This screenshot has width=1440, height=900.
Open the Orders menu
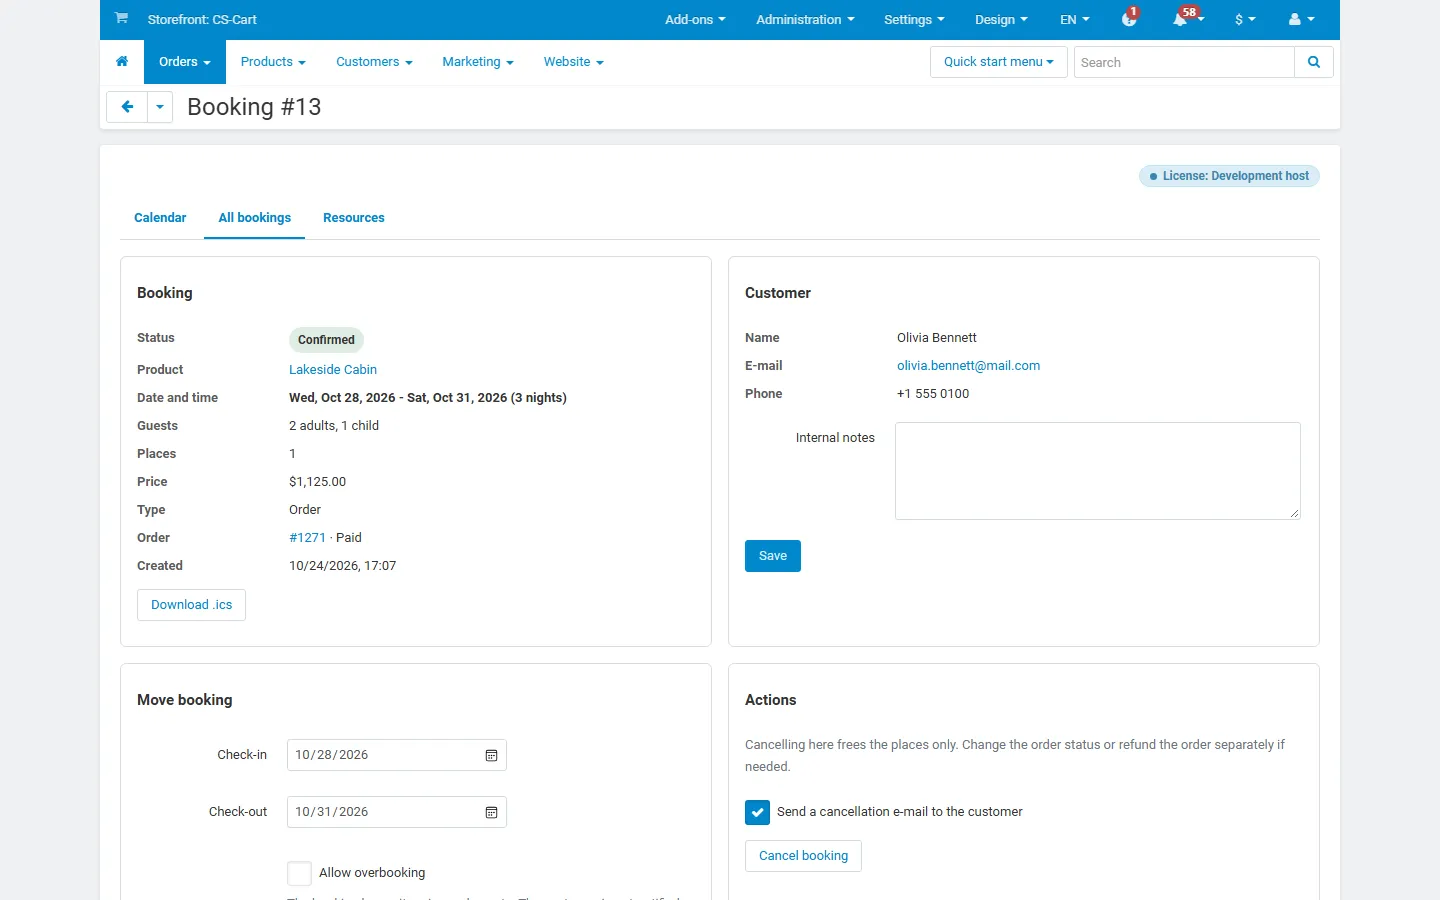(x=185, y=62)
